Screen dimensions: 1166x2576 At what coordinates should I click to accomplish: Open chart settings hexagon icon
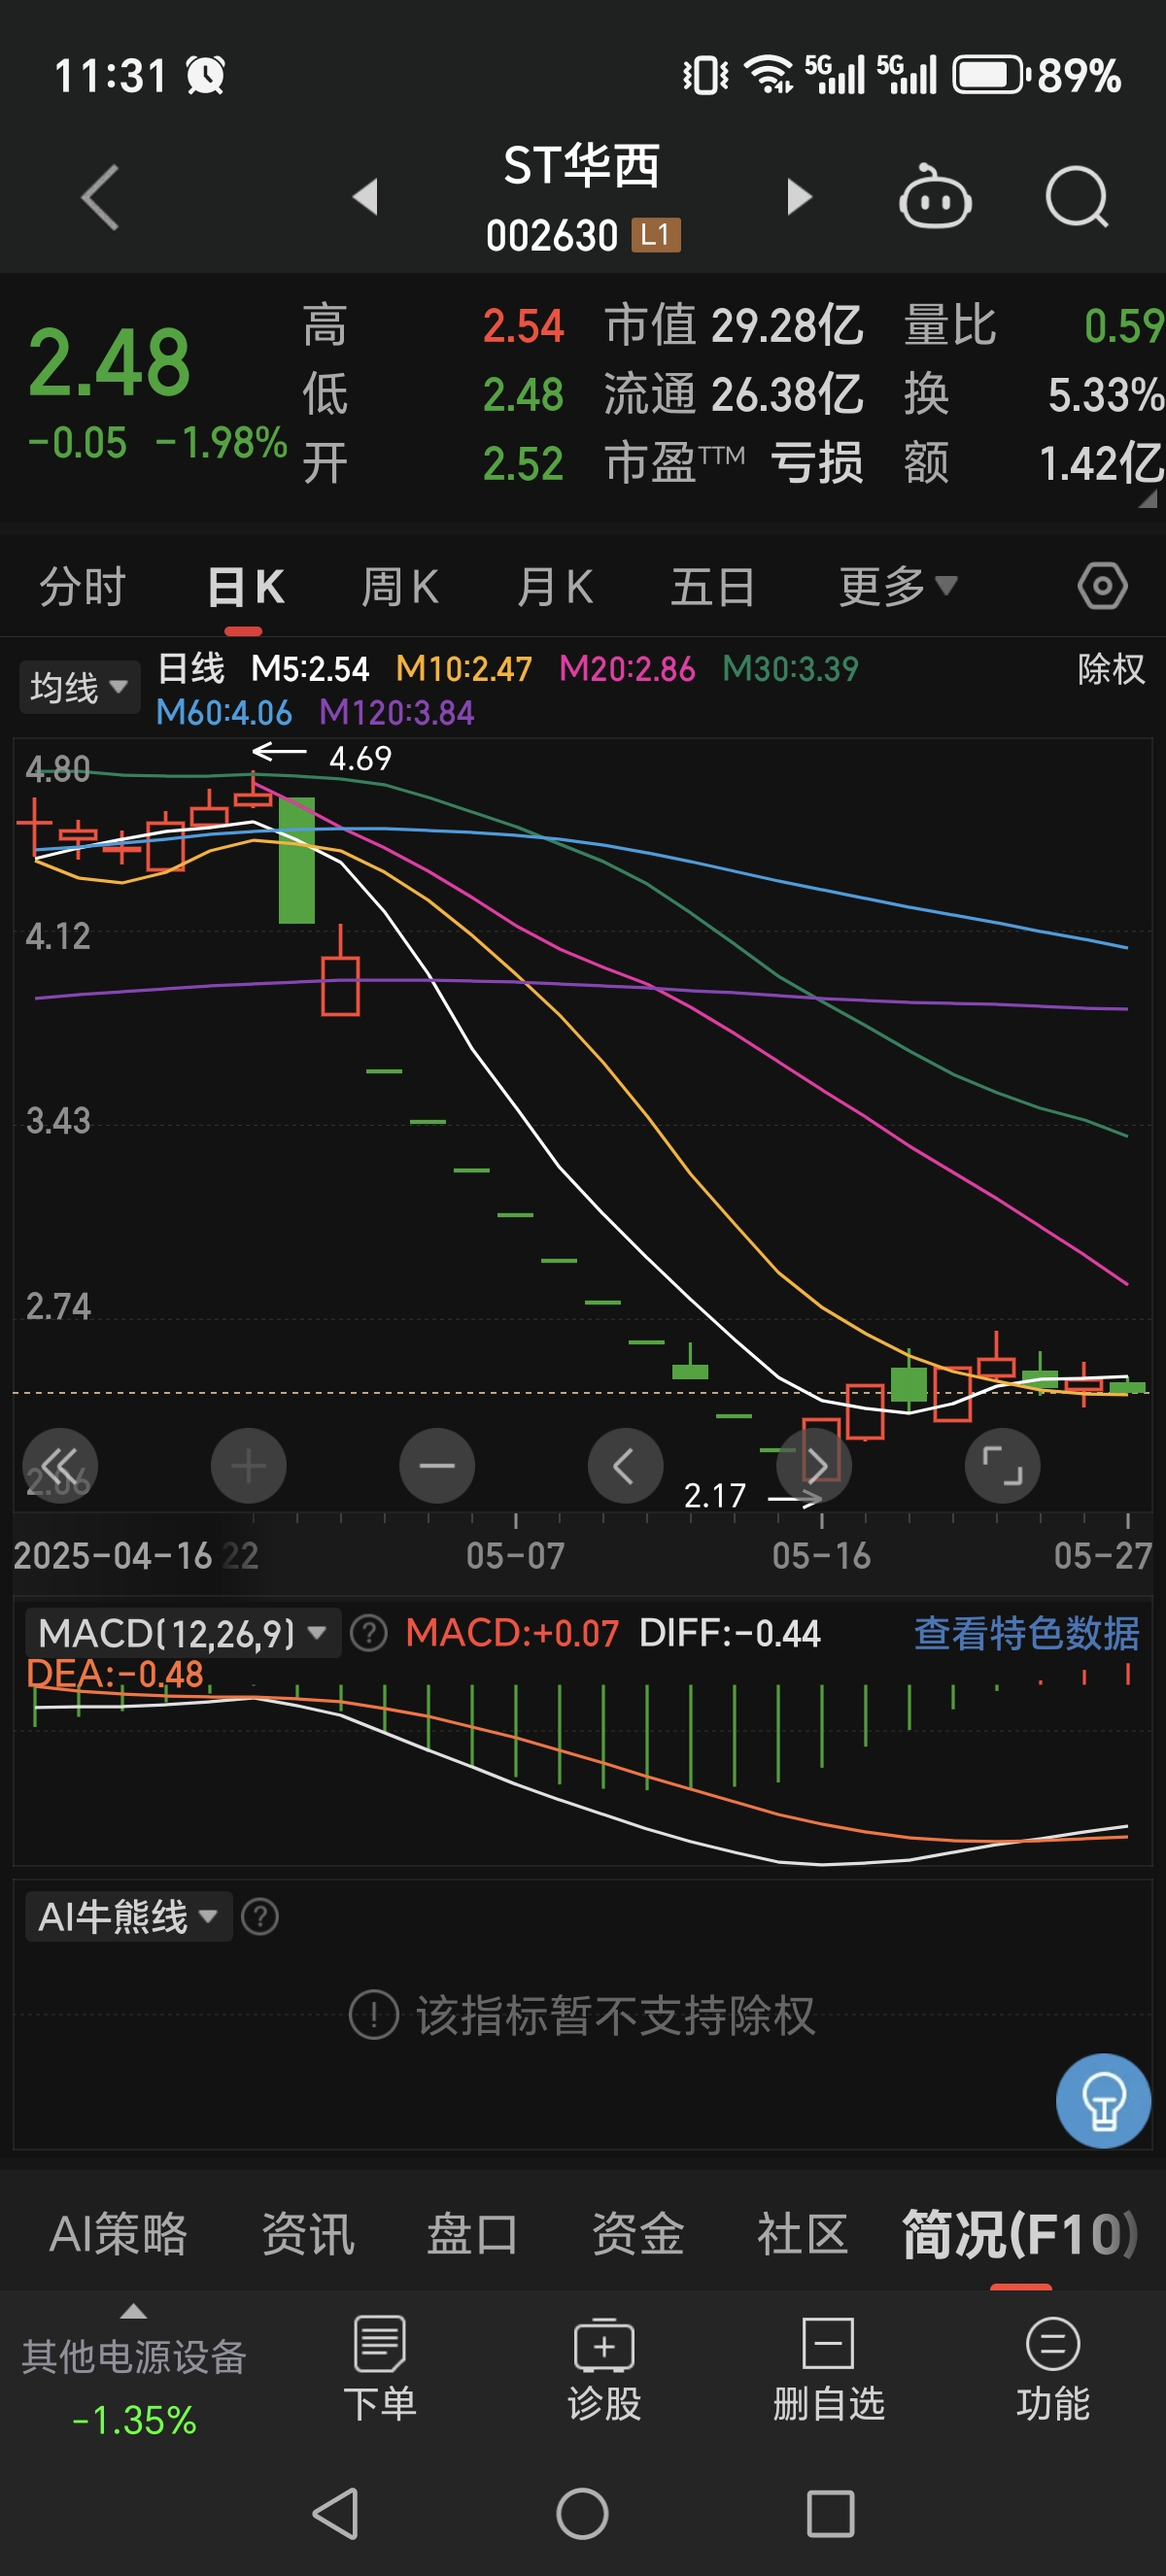pyautogui.click(x=1102, y=586)
